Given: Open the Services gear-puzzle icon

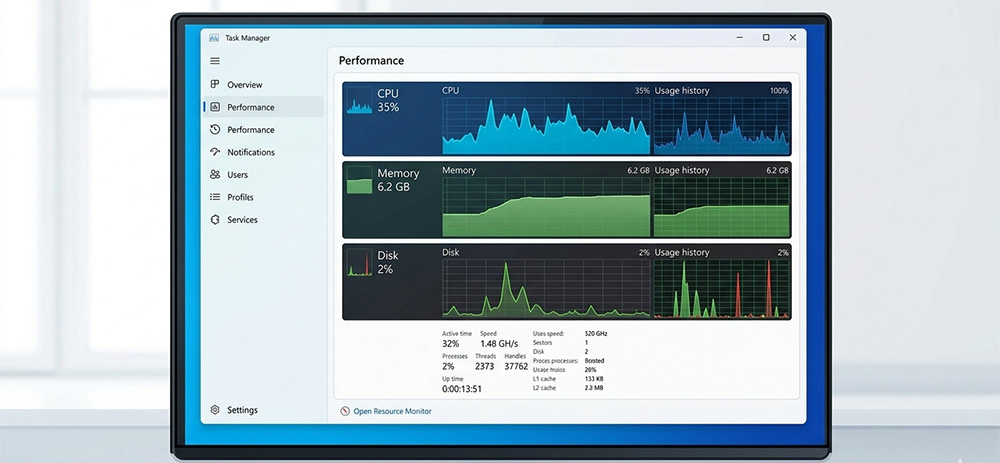Looking at the screenshot, I should (x=215, y=219).
